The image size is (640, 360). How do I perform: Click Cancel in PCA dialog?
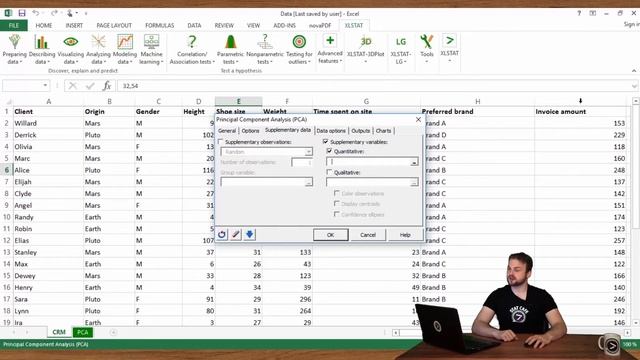(368, 235)
